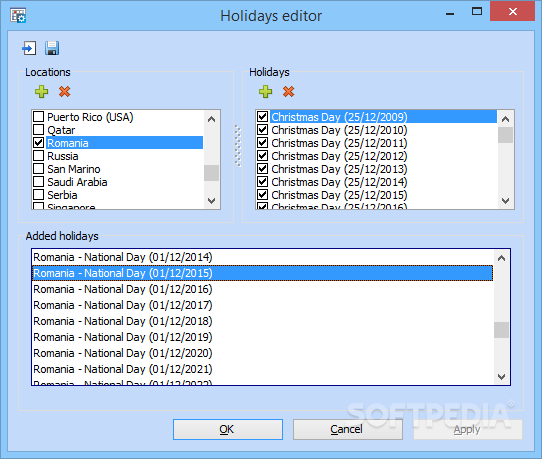Untick Christmas Day (25/12/2012) checkbox

click(262, 156)
